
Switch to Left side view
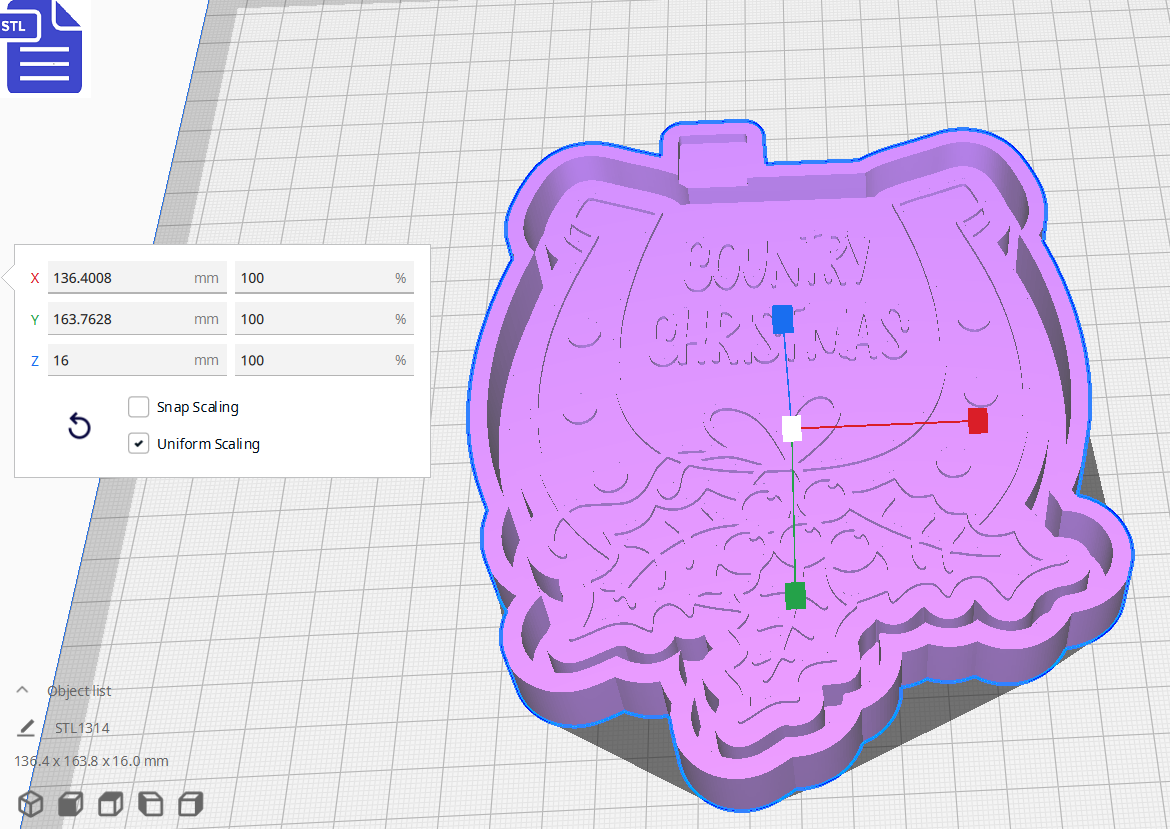click(150, 803)
